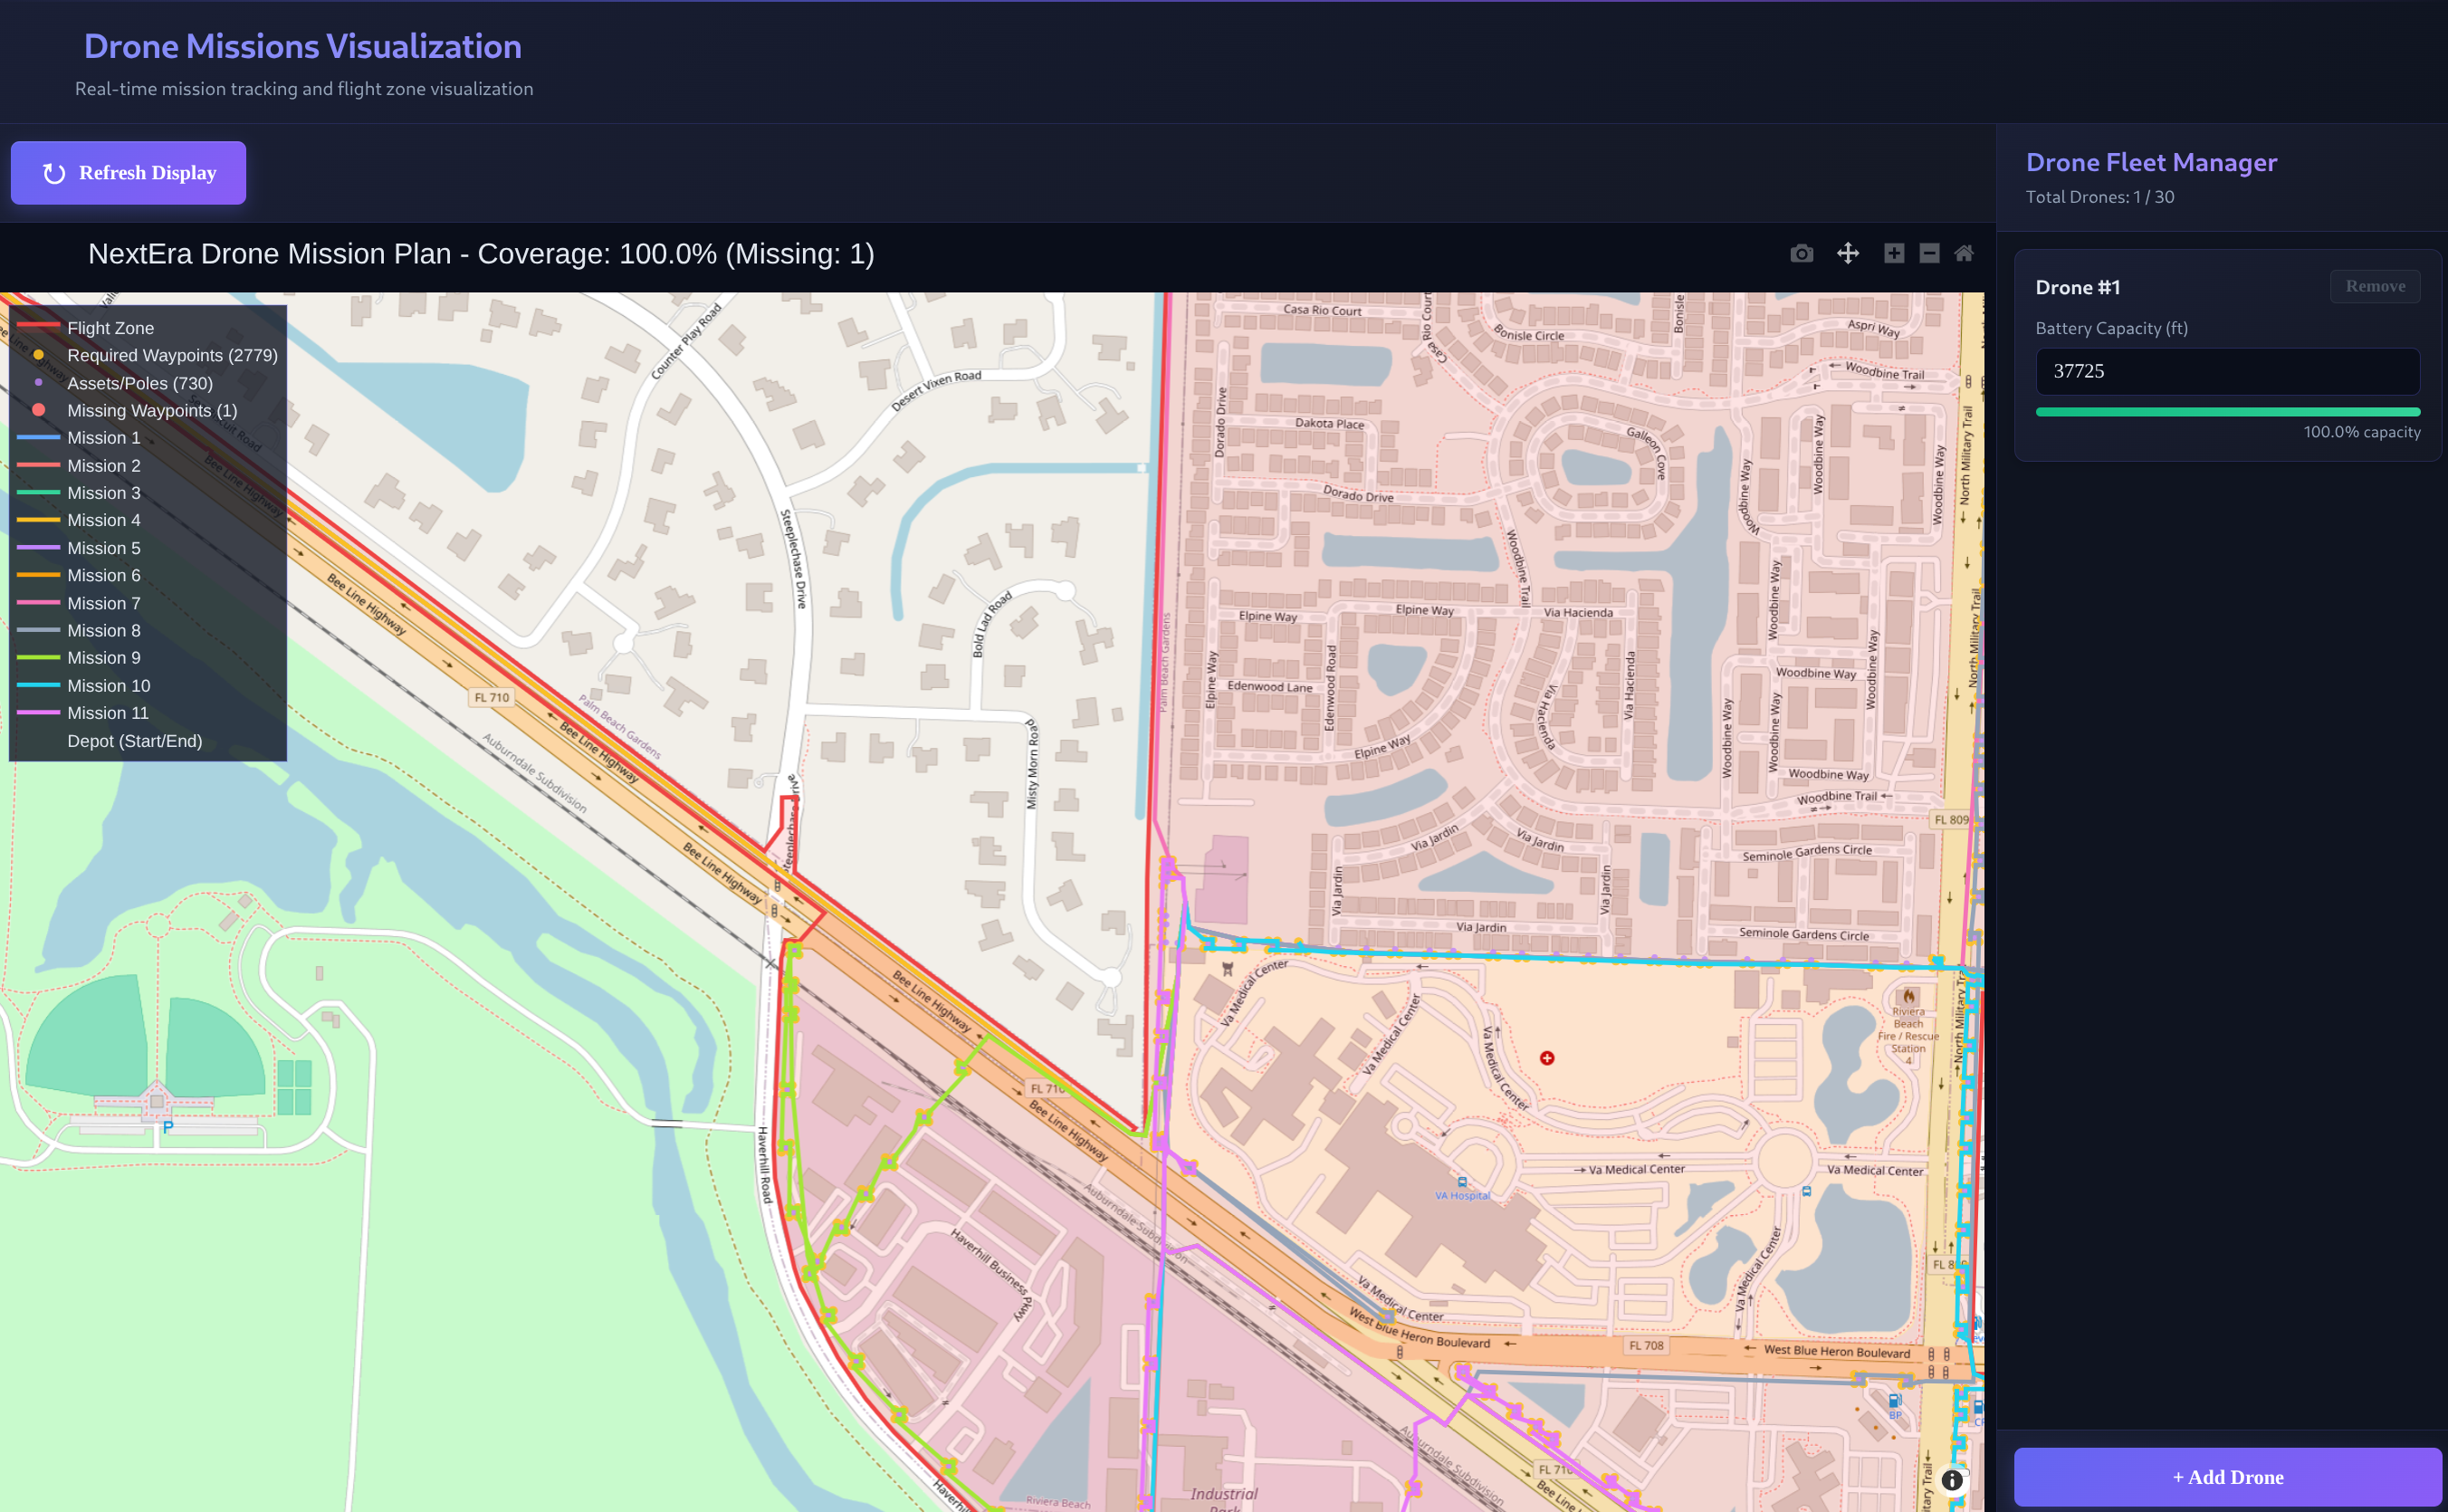Click the green battery capacity bar
This screenshot has height=1512, width=2448.
pyautogui.click(x=2227, y=412)
